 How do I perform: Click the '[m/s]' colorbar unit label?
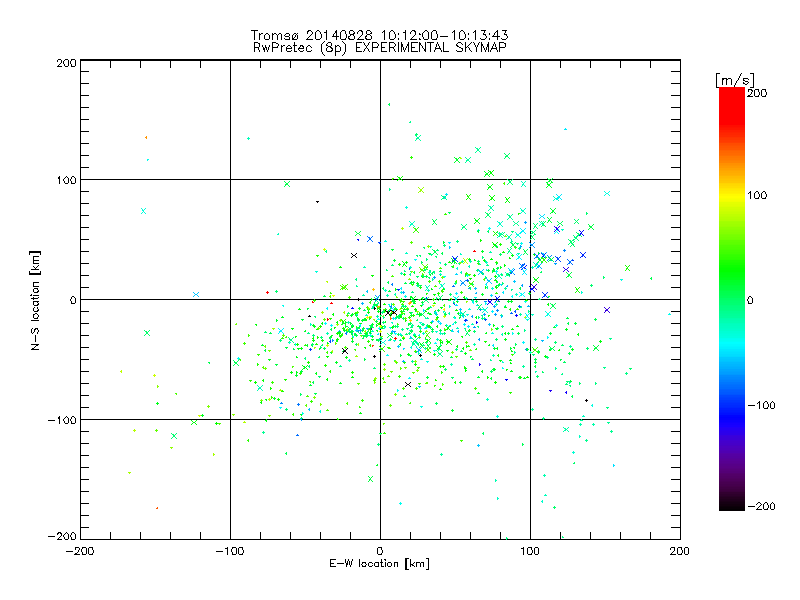click(734, 80)
